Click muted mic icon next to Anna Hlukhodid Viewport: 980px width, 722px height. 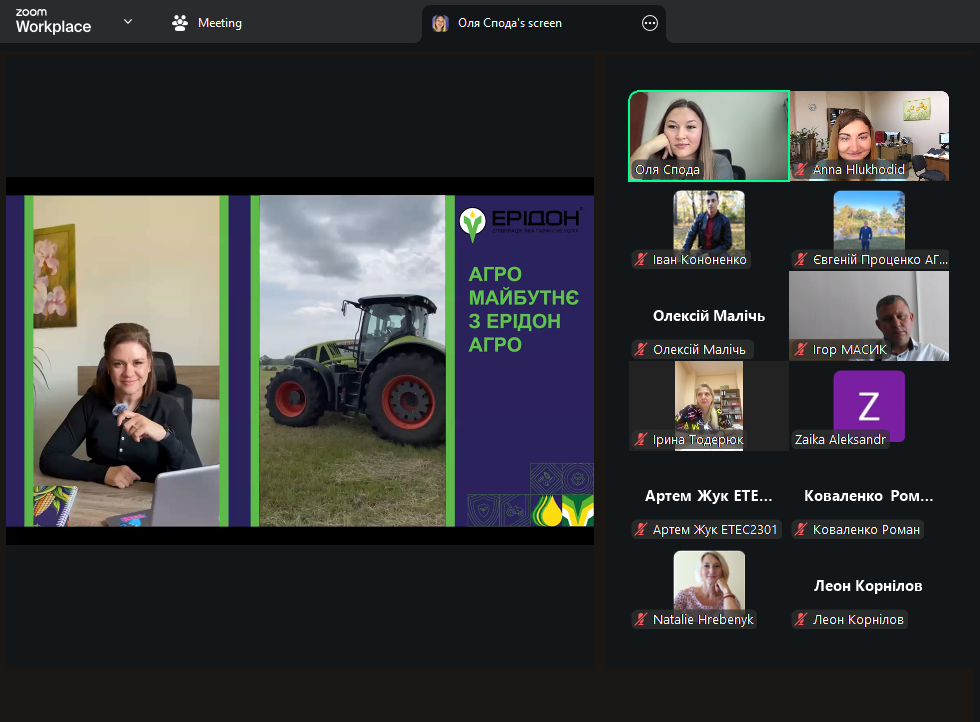(x=801, y=170)
